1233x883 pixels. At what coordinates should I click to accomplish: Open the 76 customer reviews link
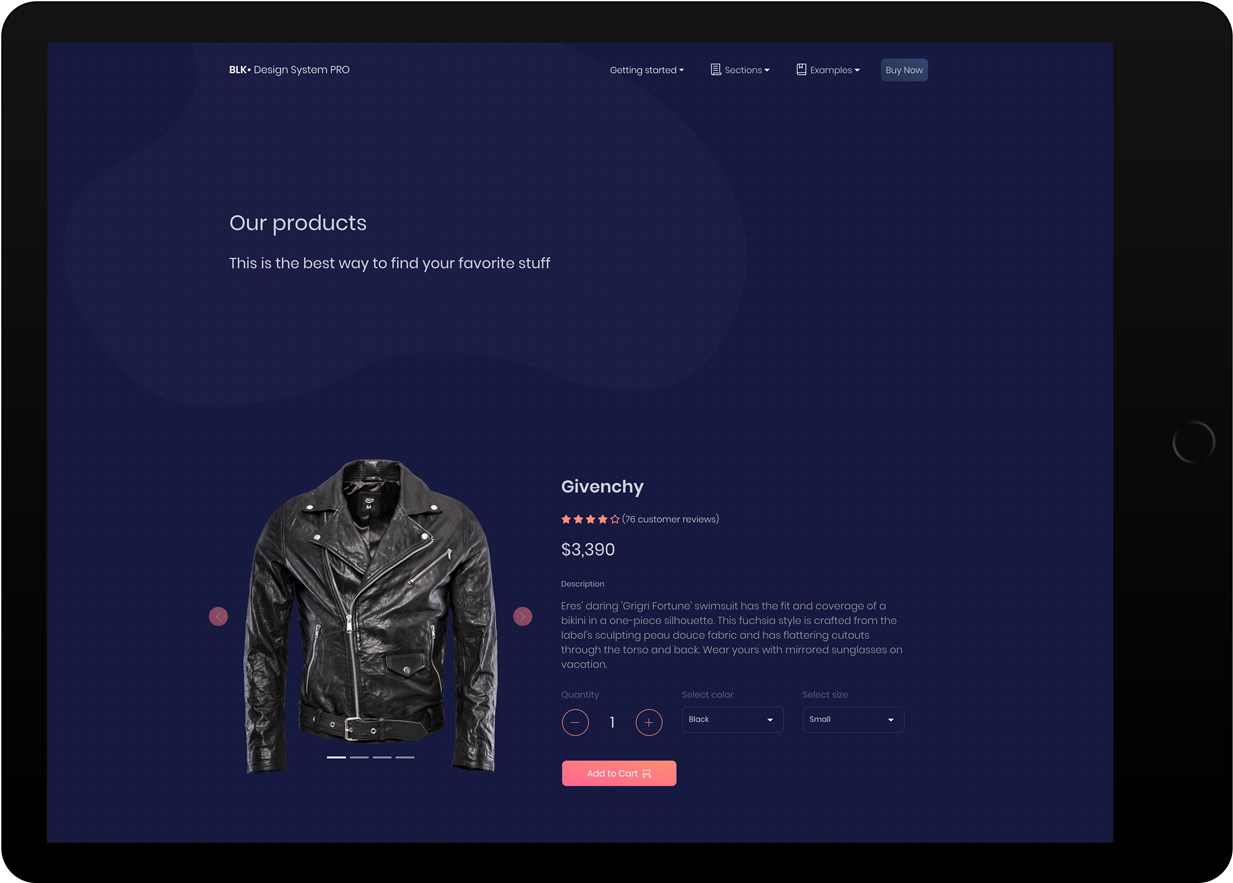point(671,519)
